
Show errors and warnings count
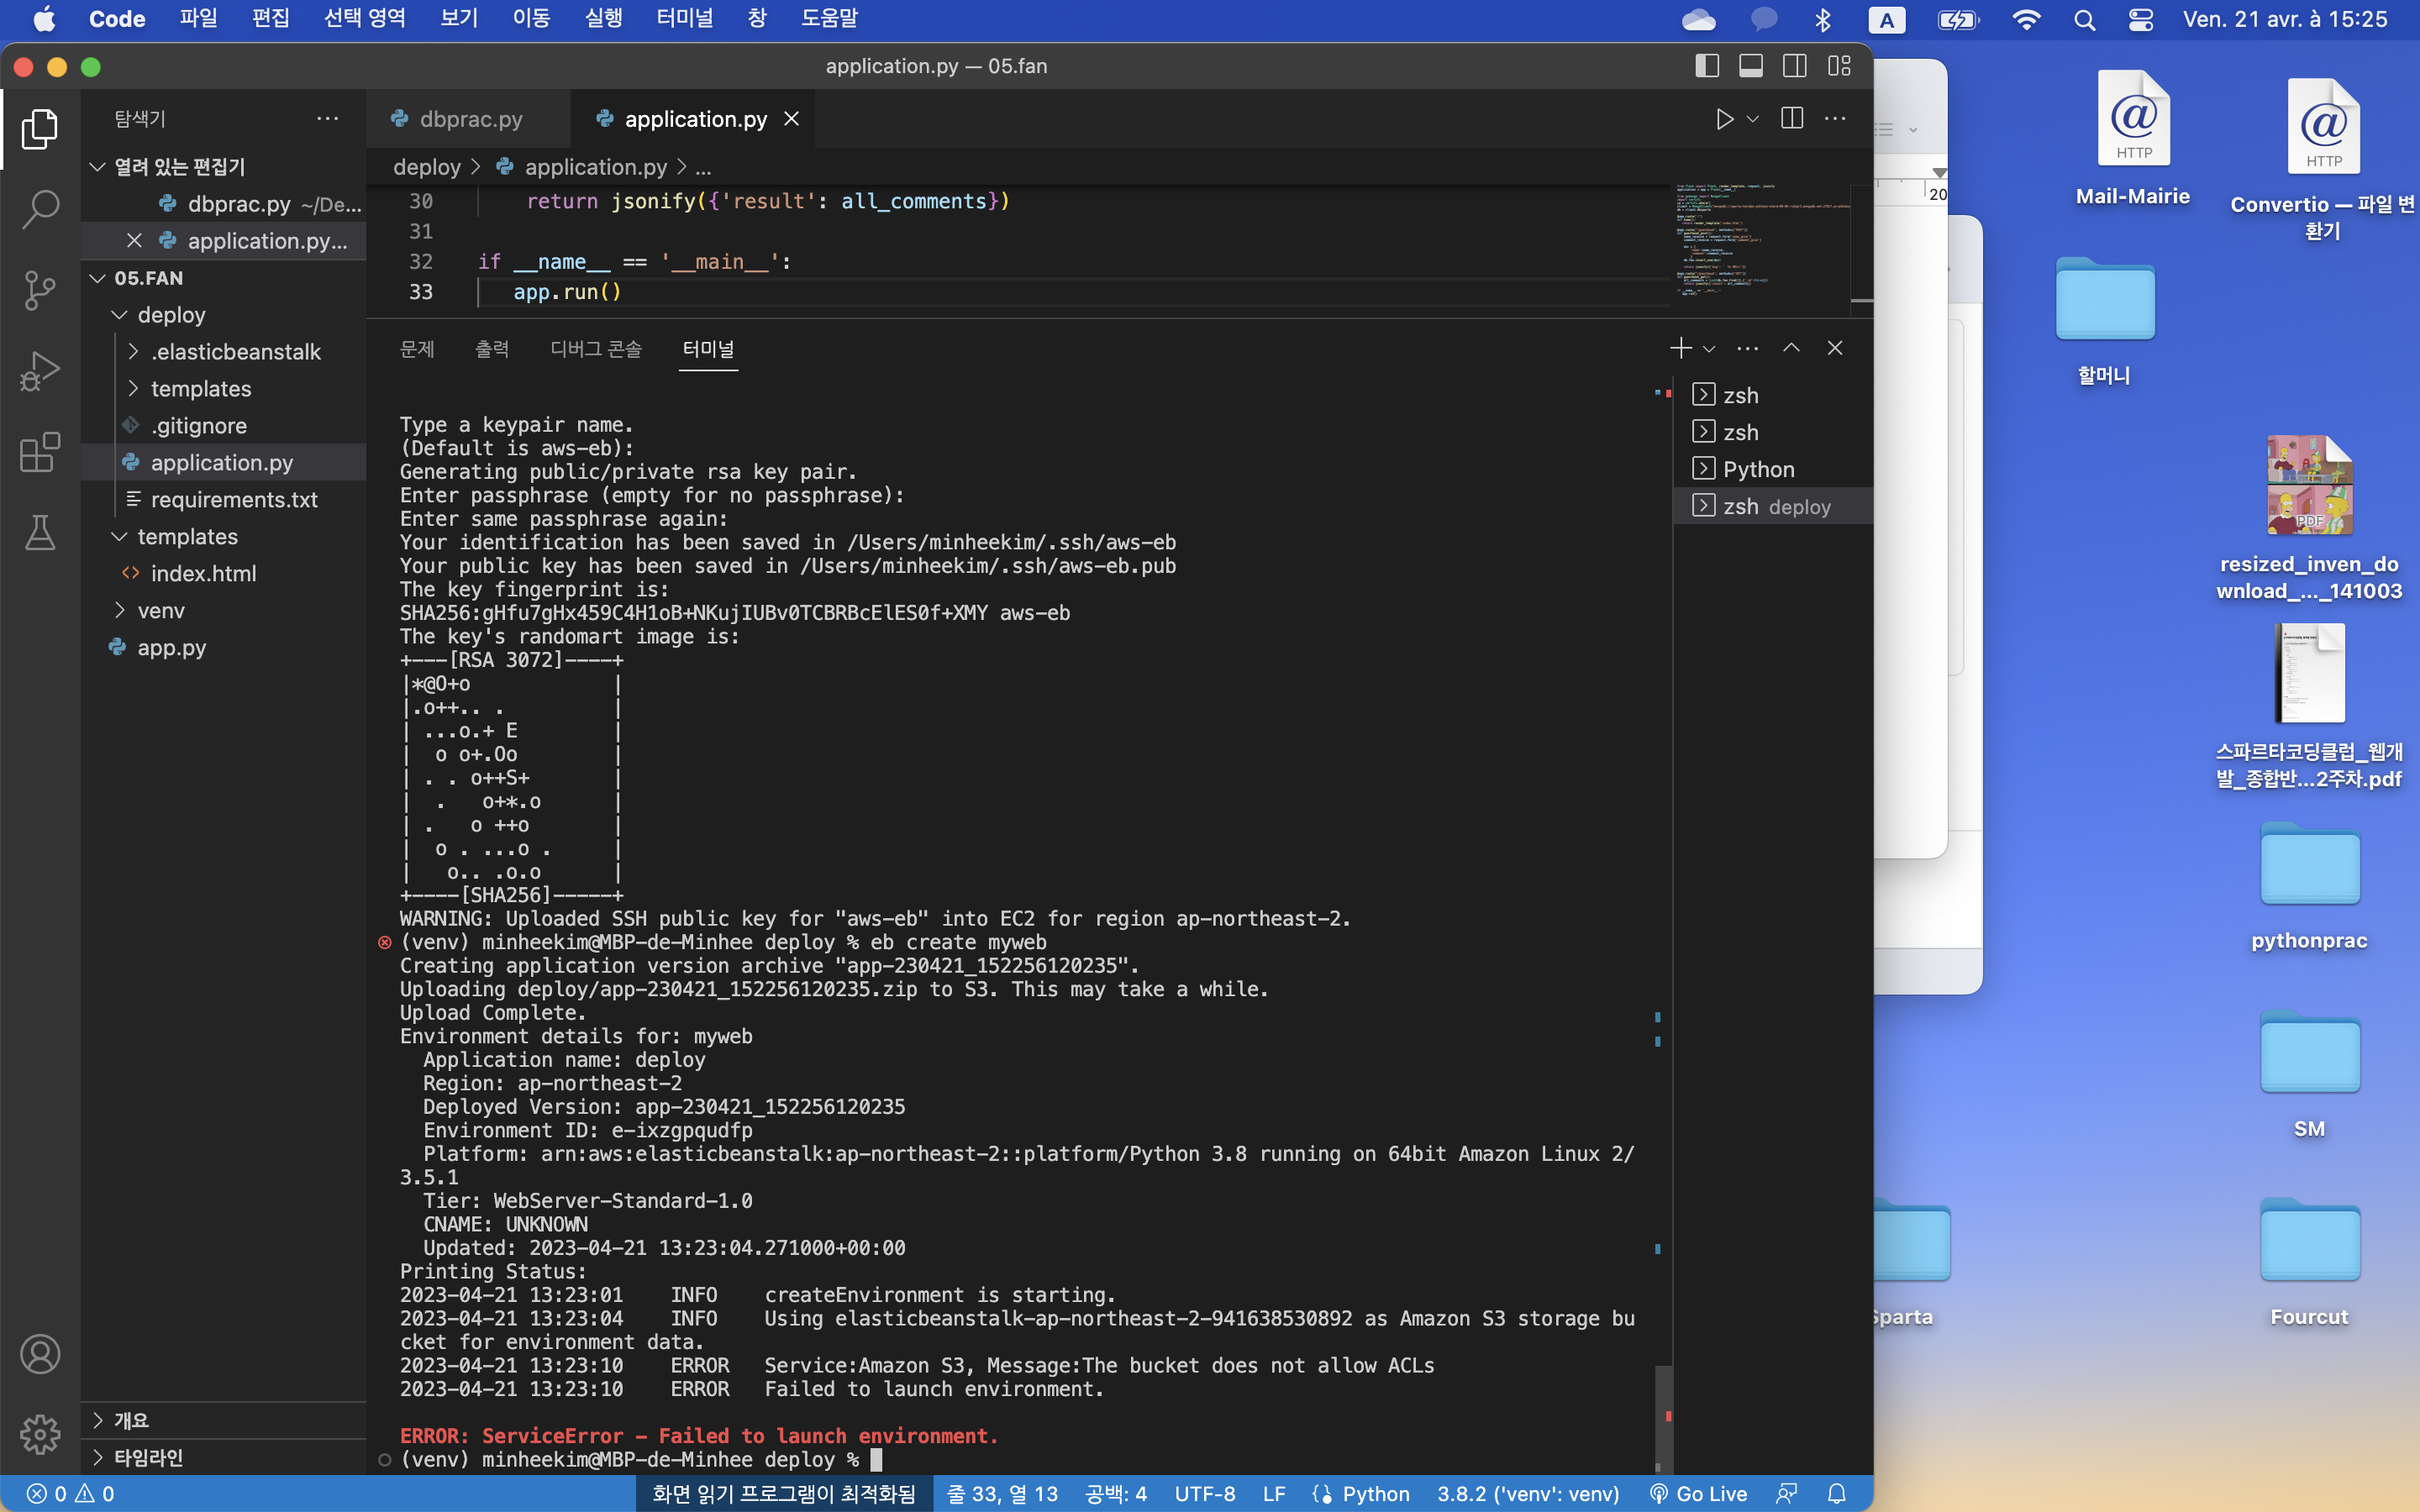pyautogui.click(x=70, y=1494)
